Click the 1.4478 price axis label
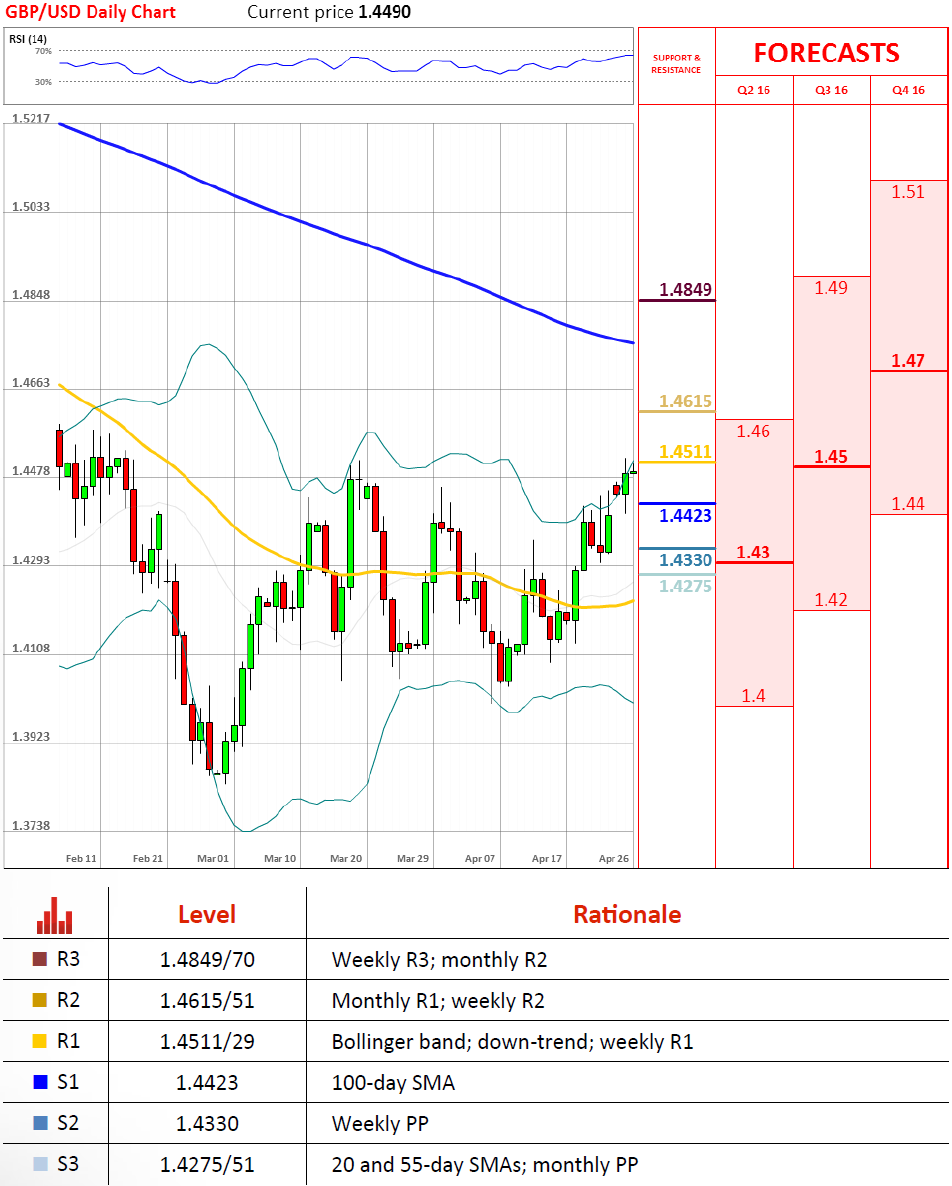This screenshot has width=952, height=1186. [31, 471]
